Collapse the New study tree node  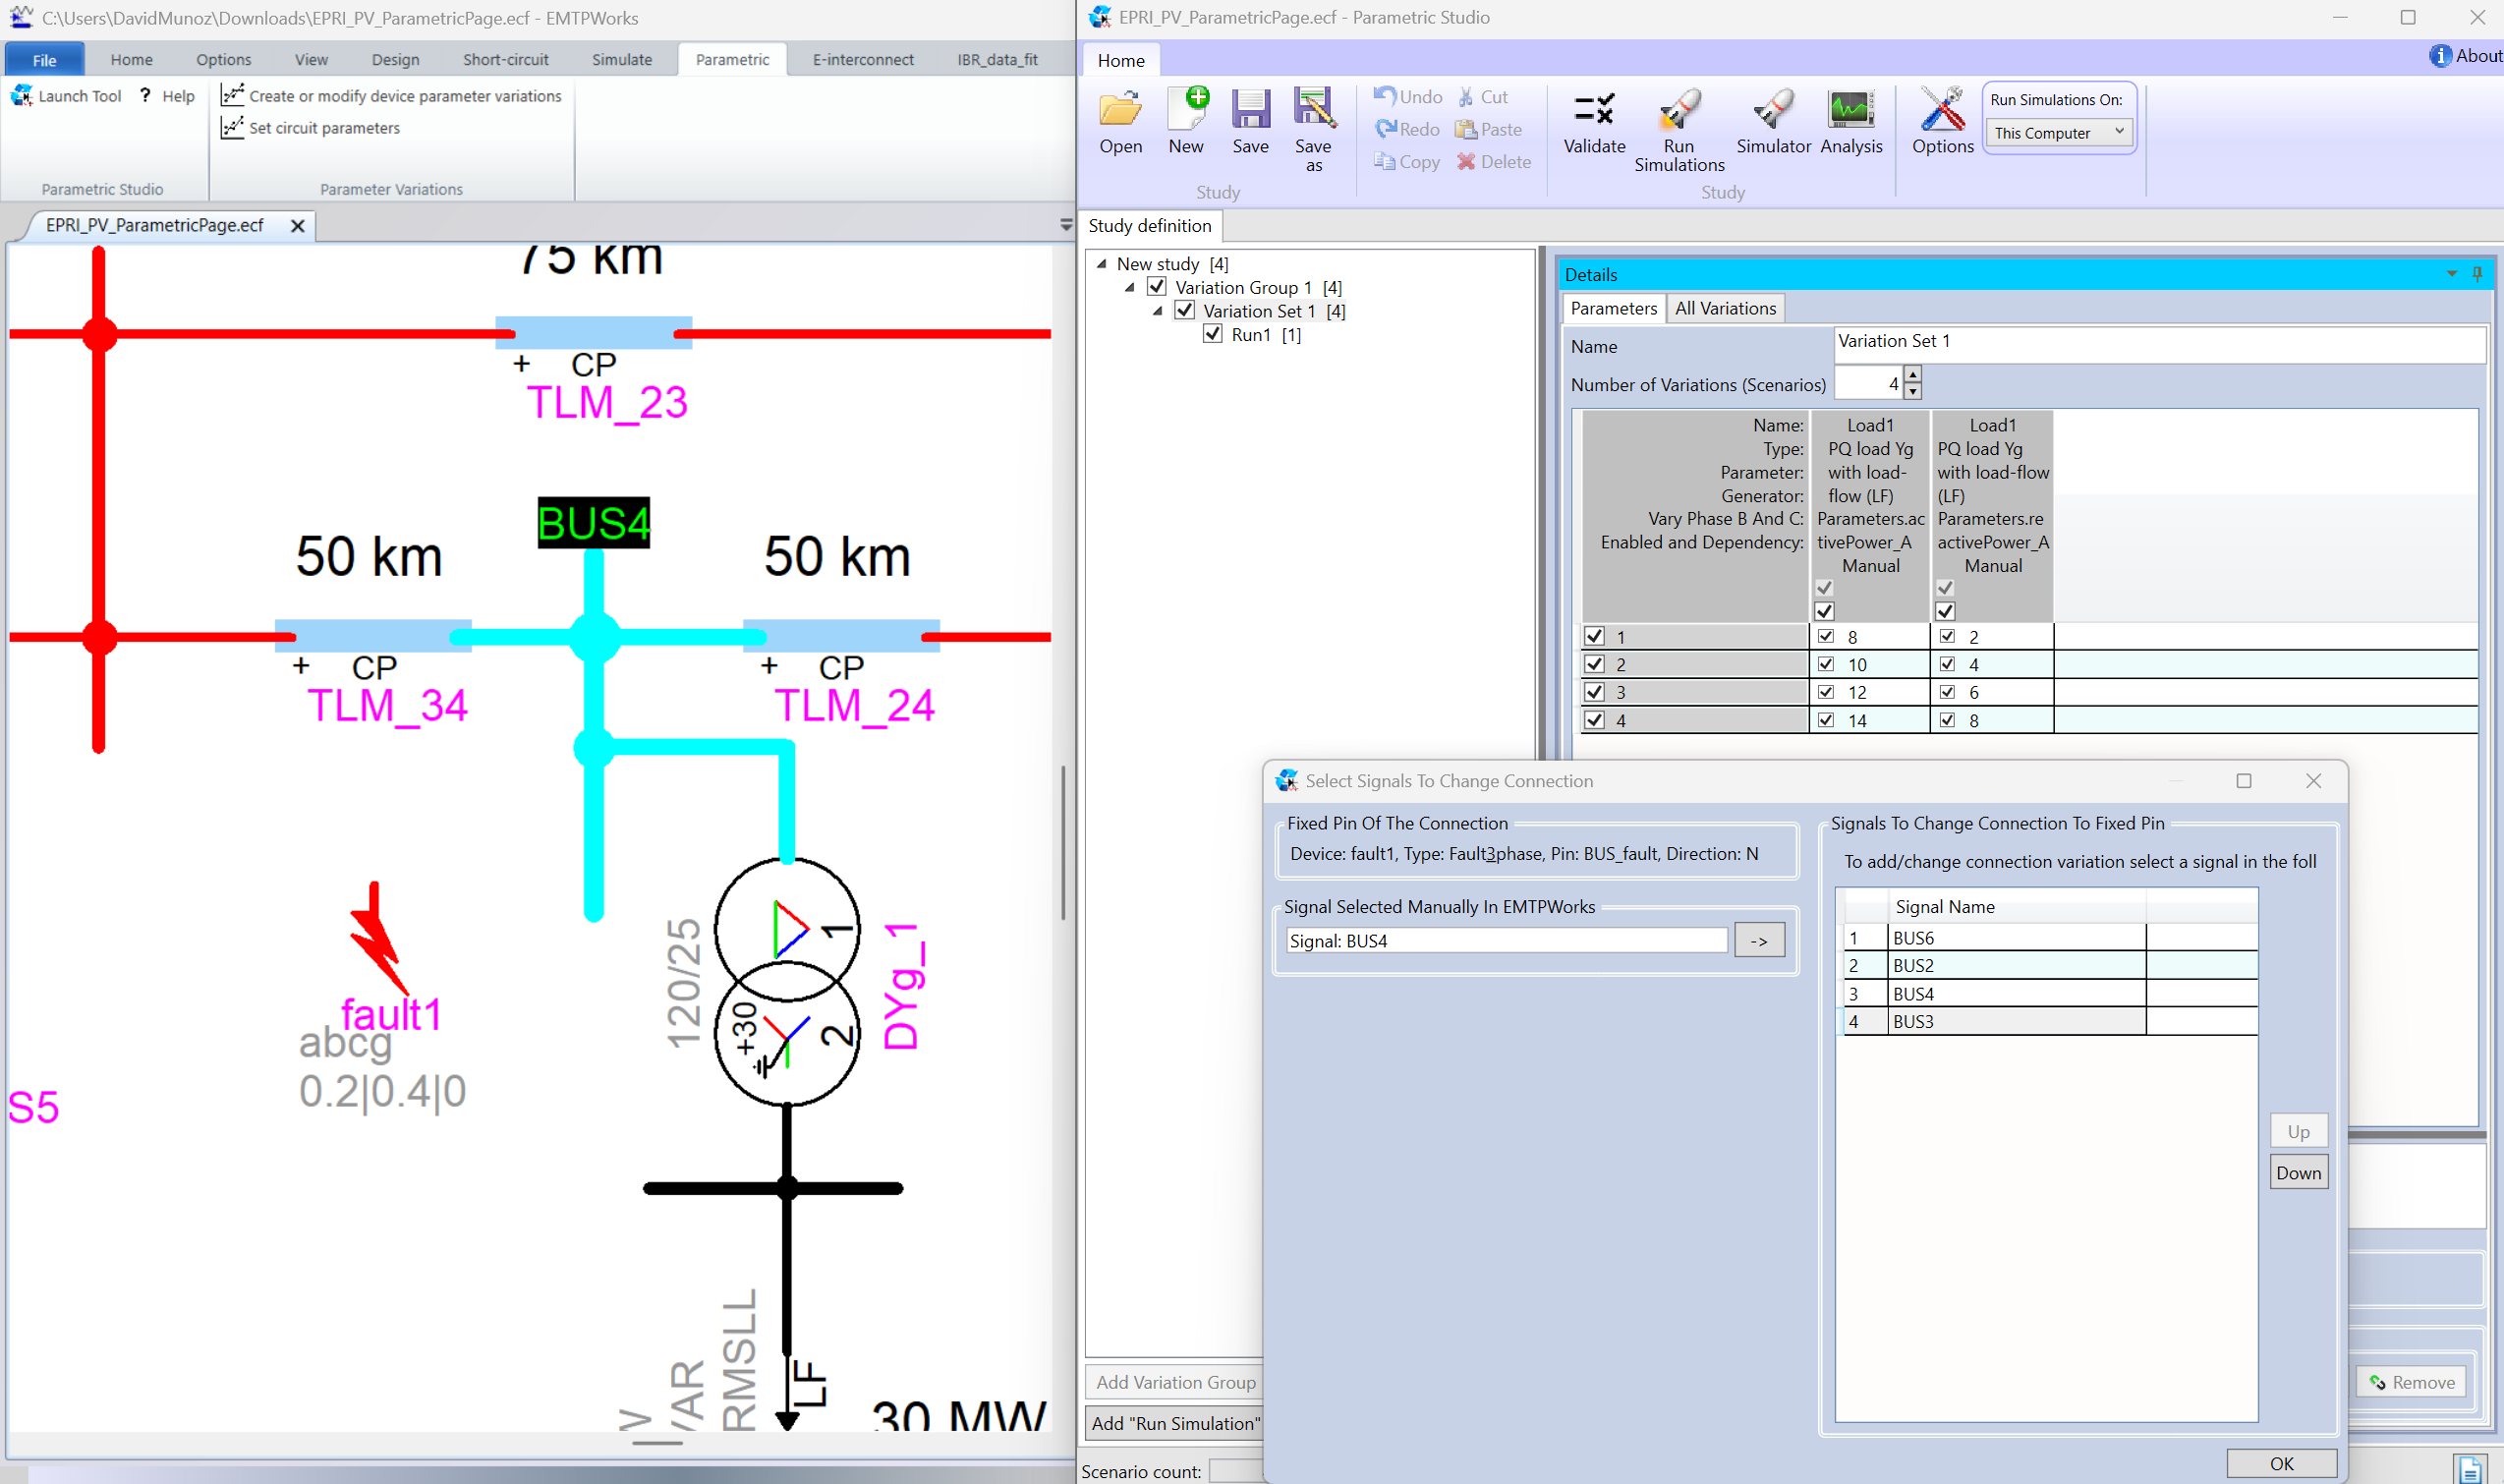coord(1102,264)
